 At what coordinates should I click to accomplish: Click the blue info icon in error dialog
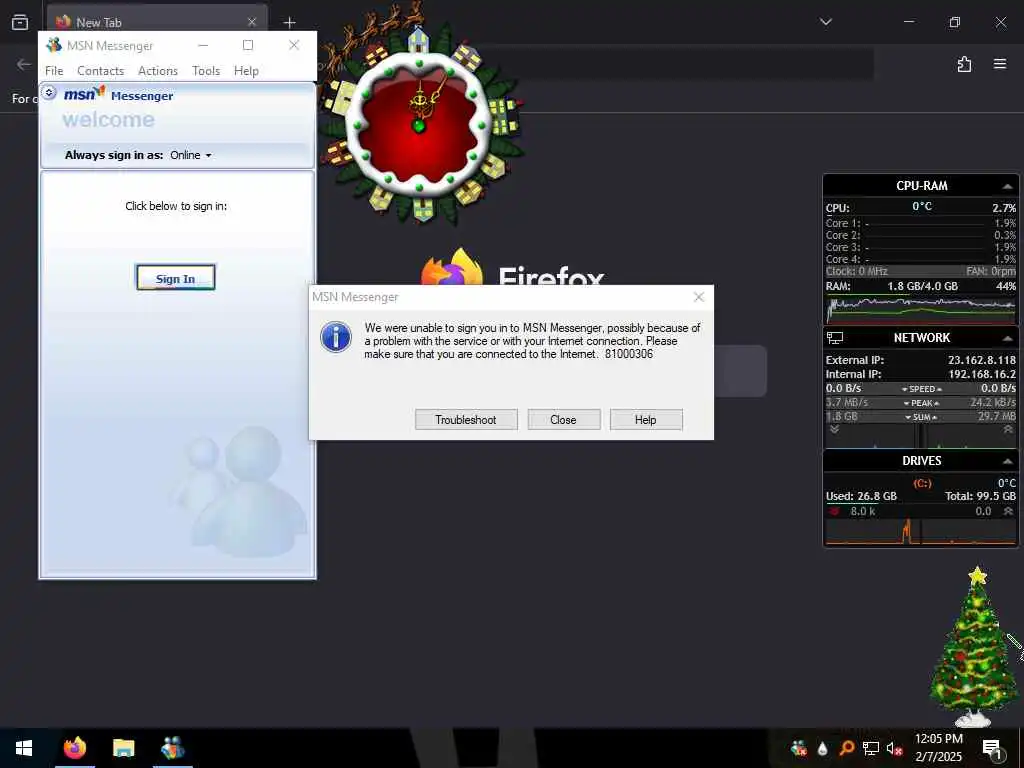(336, 337)
